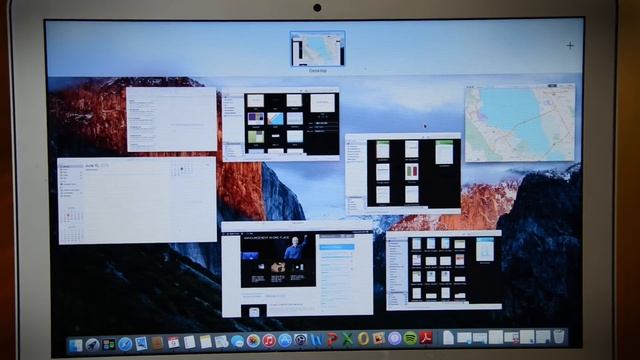This screenshot has width=640, height=360.
Task: Open Microsoft Word blue W icon
Action: [316, 340]
